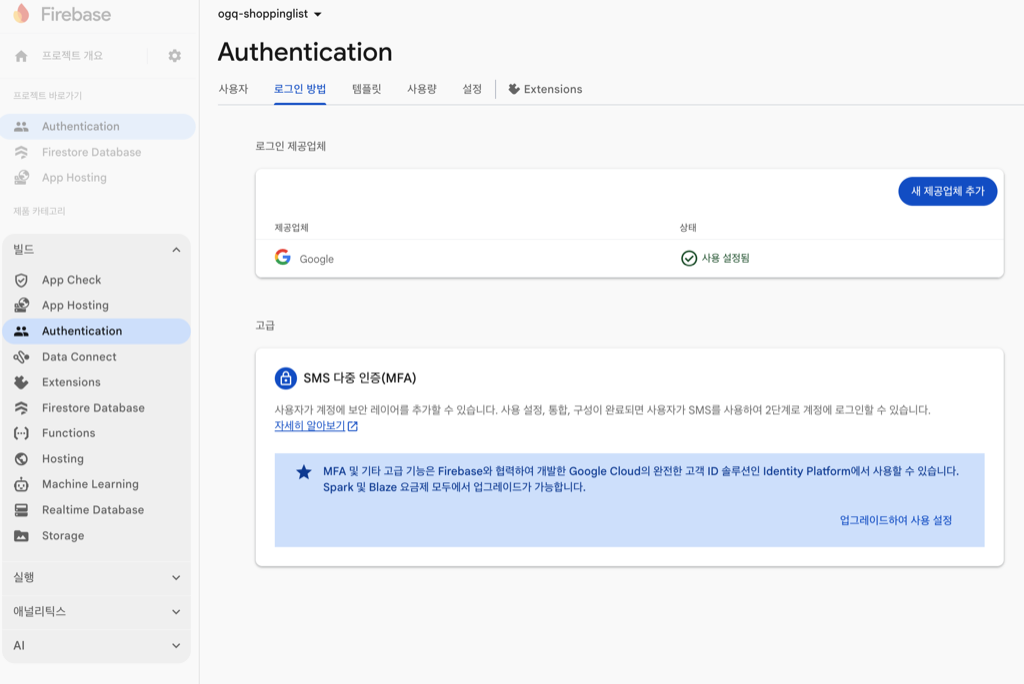The height and width of the screenshot is (684, 1024).
Task: Switch to the 사용자 tab
Action: point(232,88)
